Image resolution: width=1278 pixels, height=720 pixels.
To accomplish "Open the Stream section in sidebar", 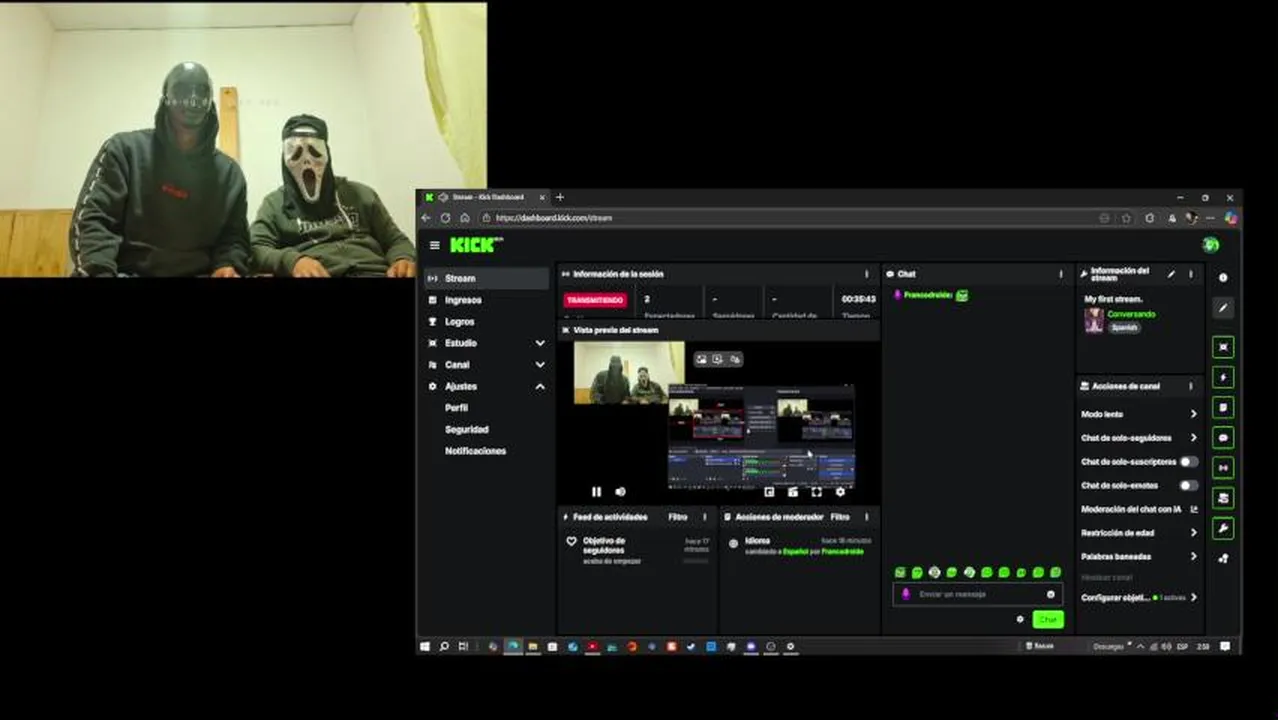I will (485, 278).
